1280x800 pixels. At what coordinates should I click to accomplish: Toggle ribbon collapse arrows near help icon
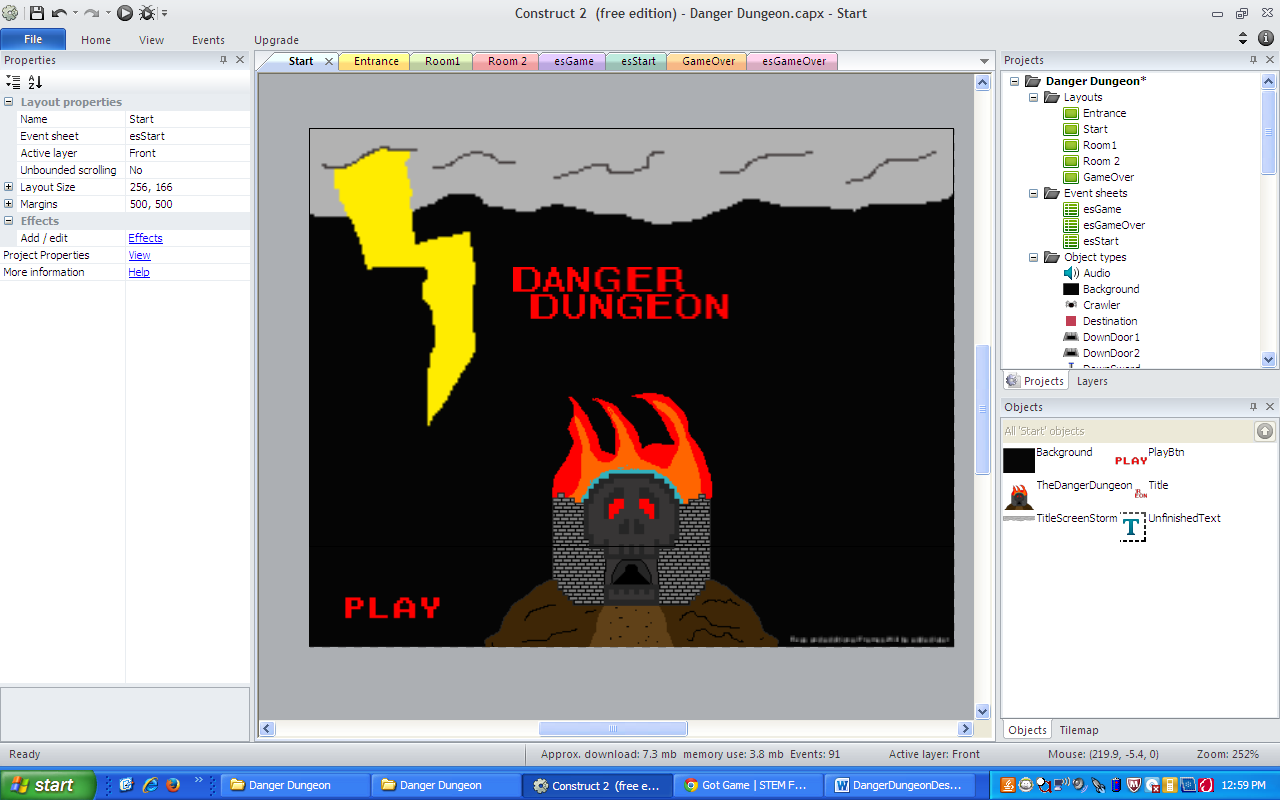[x=1243, y=39]
